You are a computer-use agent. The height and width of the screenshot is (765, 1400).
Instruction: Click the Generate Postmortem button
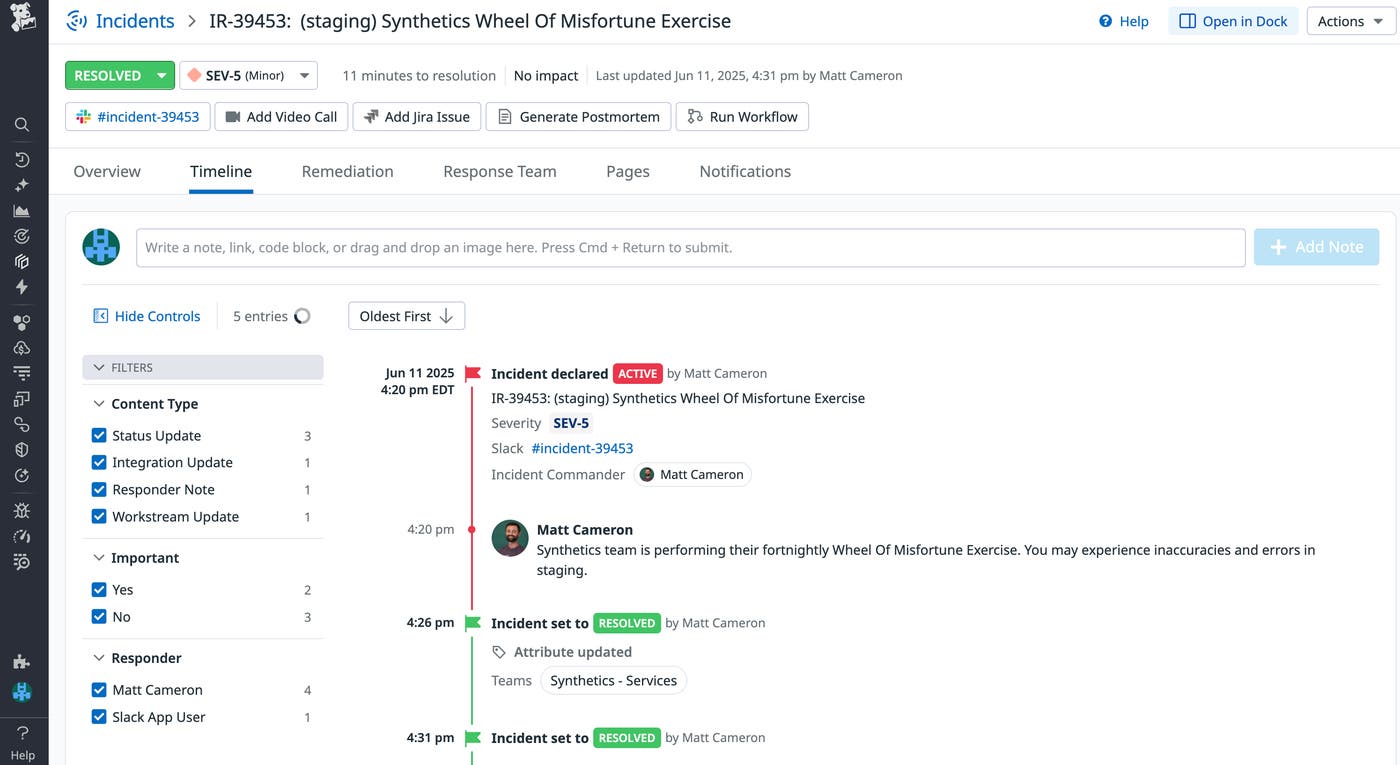[579, 117]
